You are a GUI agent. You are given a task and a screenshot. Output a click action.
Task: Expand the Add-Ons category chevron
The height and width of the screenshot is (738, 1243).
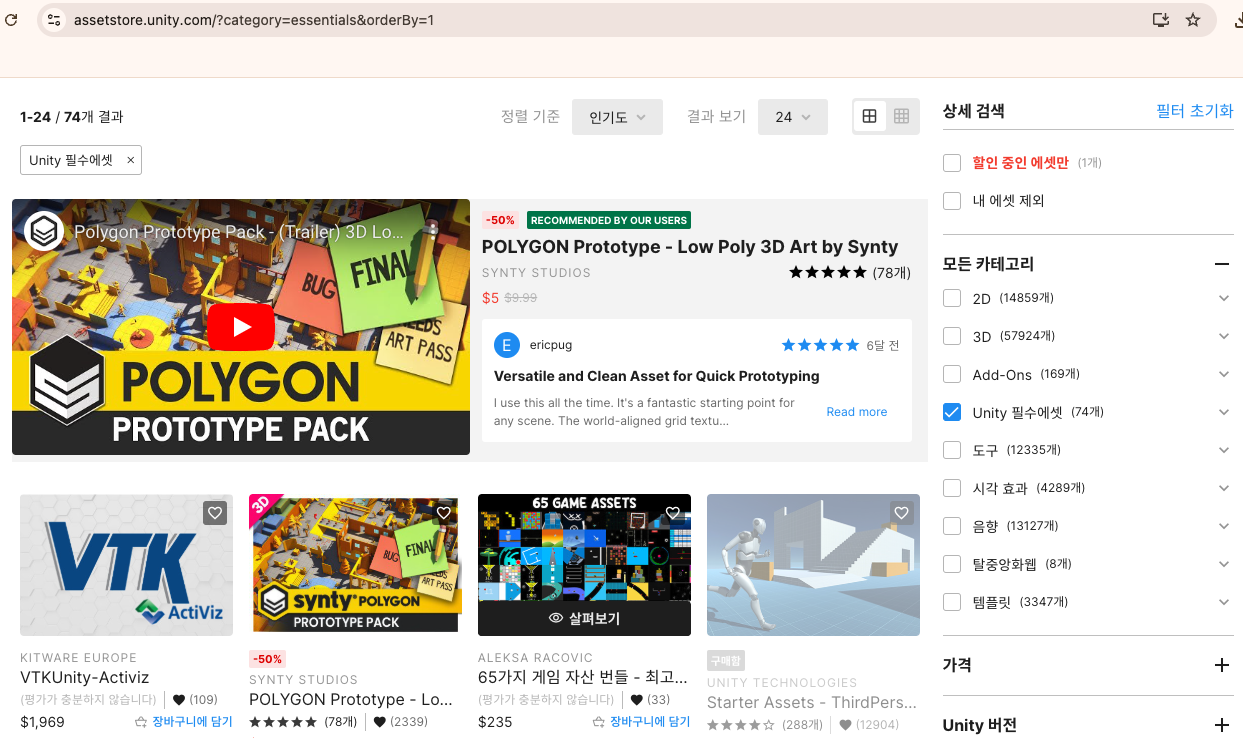point(1224,374)
